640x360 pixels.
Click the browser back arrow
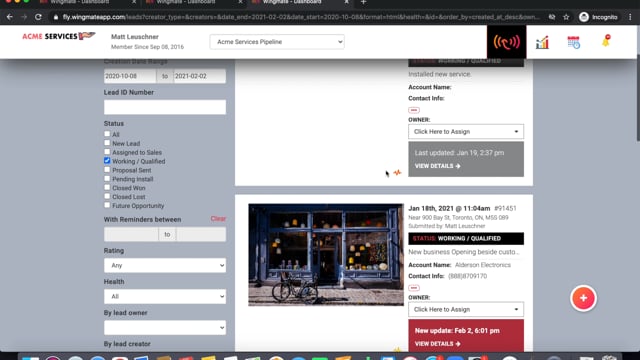(9, 17)
